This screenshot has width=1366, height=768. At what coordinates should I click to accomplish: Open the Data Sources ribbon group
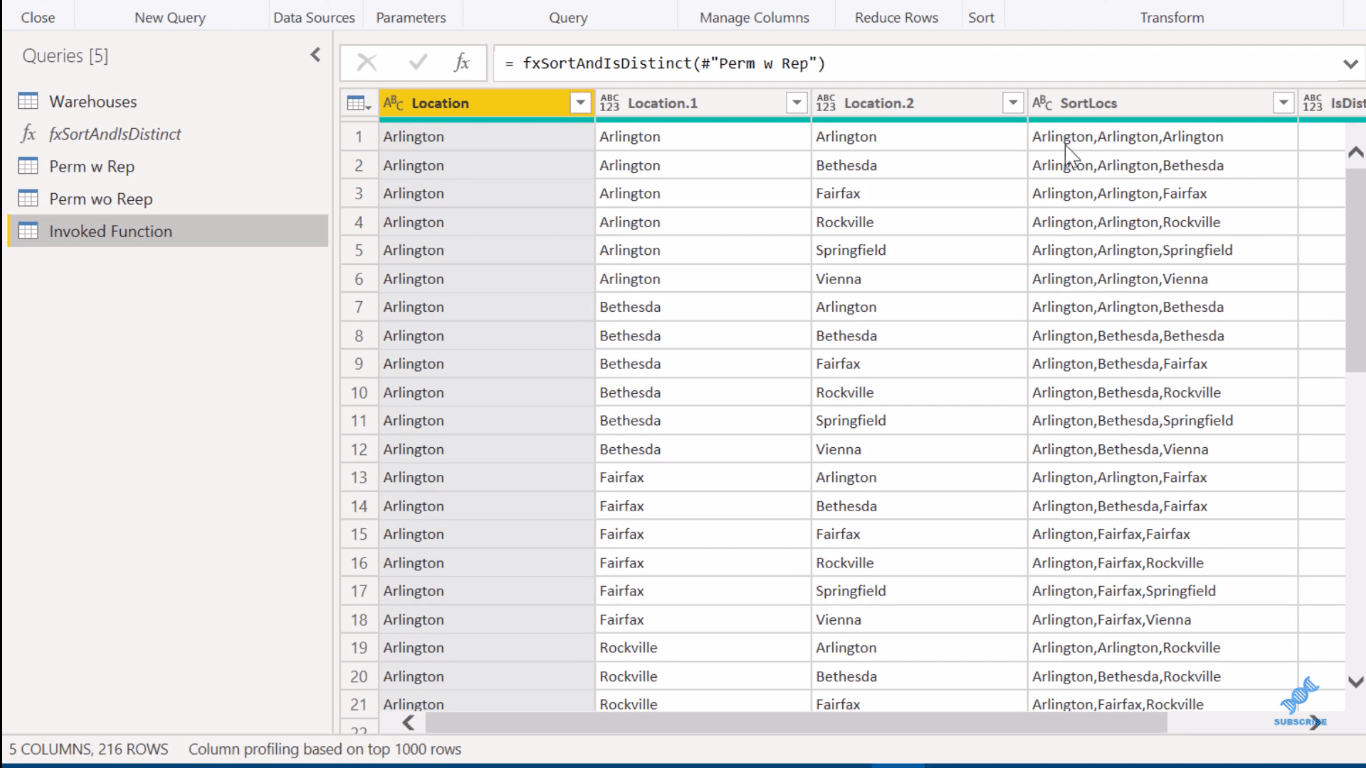click(x=314, y=17)
